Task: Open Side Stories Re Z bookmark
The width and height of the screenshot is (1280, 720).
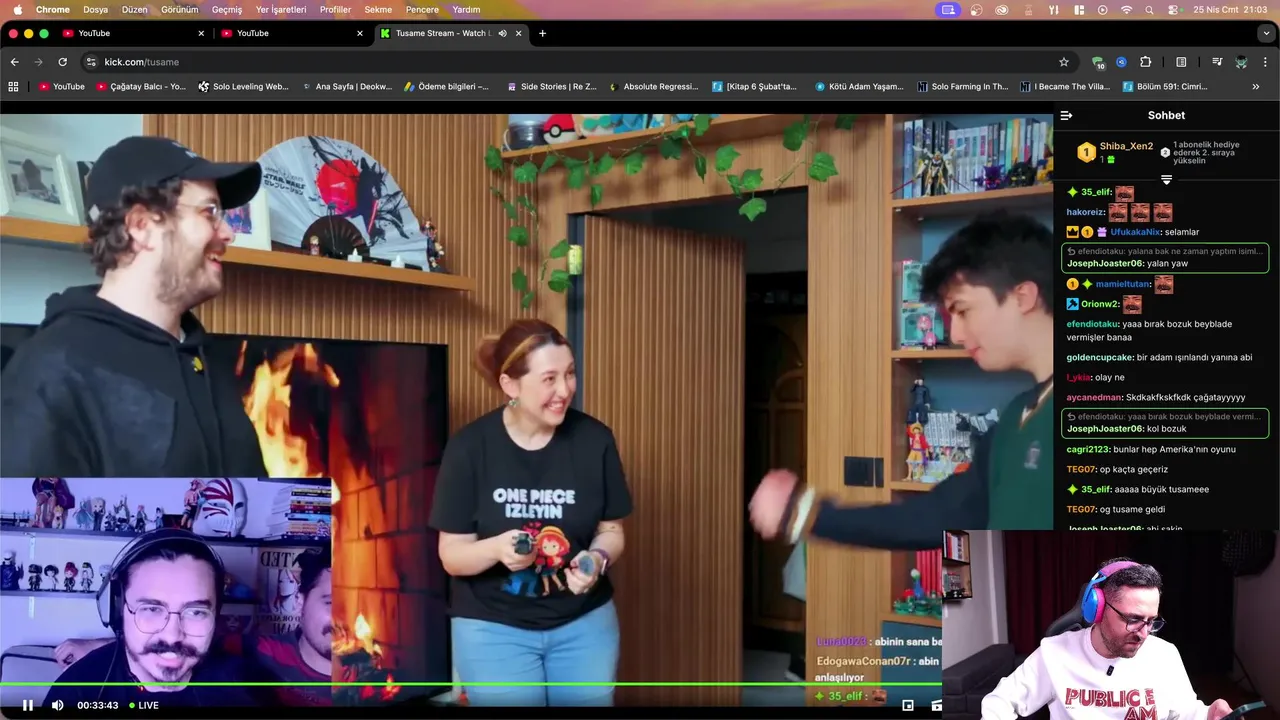Action: coord(551,87)
